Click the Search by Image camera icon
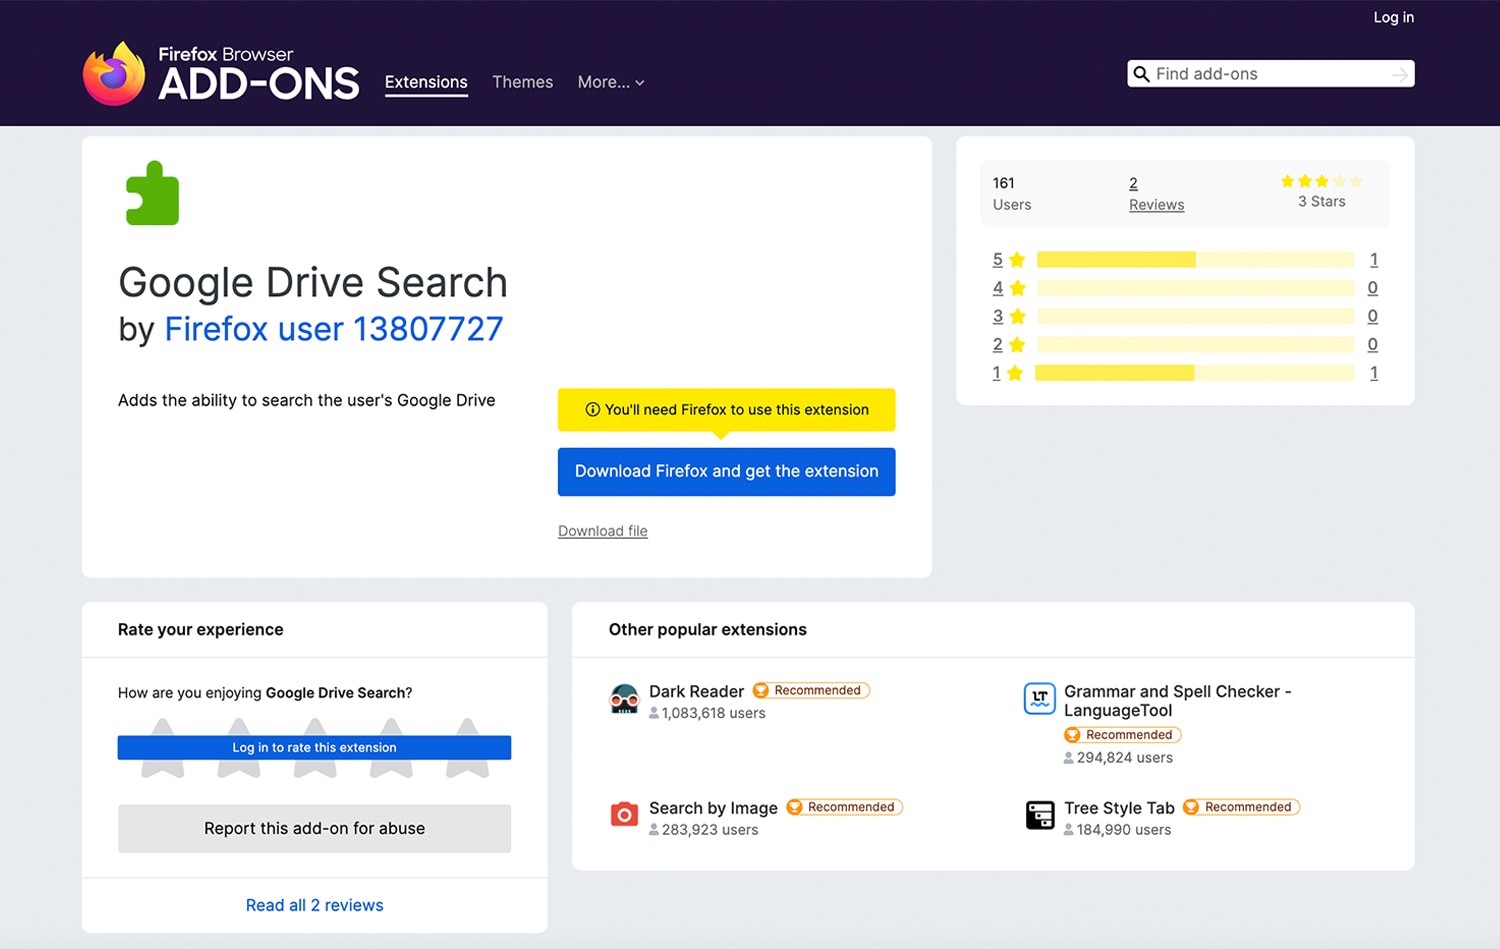This screenshot has width=1500, height=949. 625,815
